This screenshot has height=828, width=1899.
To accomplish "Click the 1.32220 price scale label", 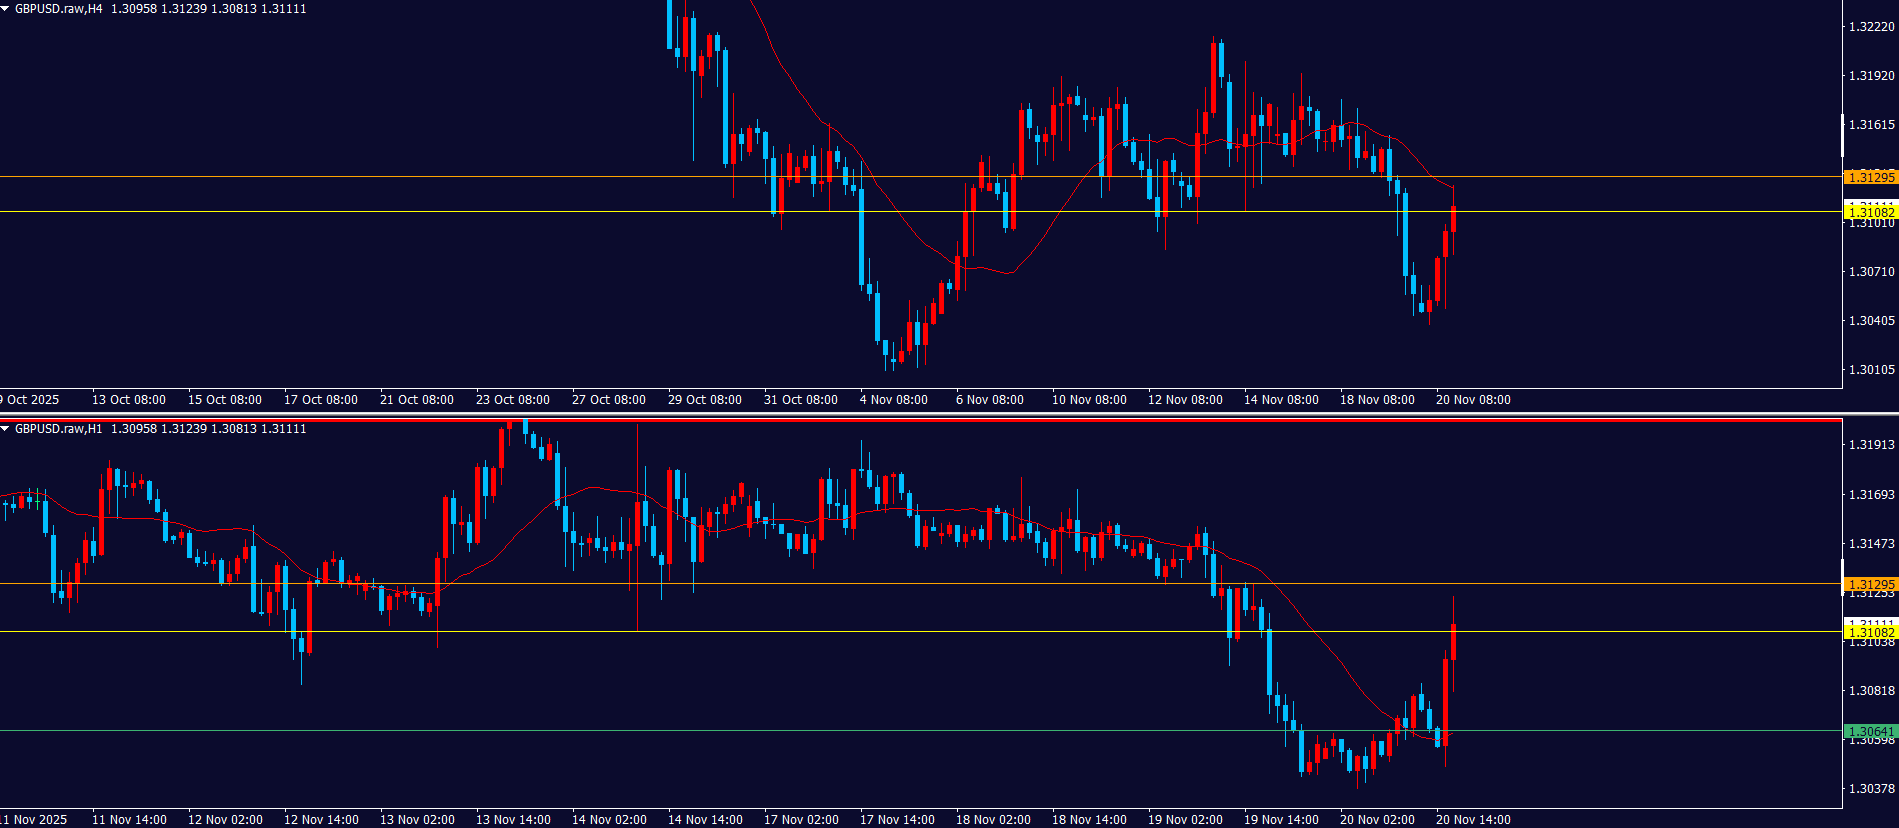I will pos(1871,27).
